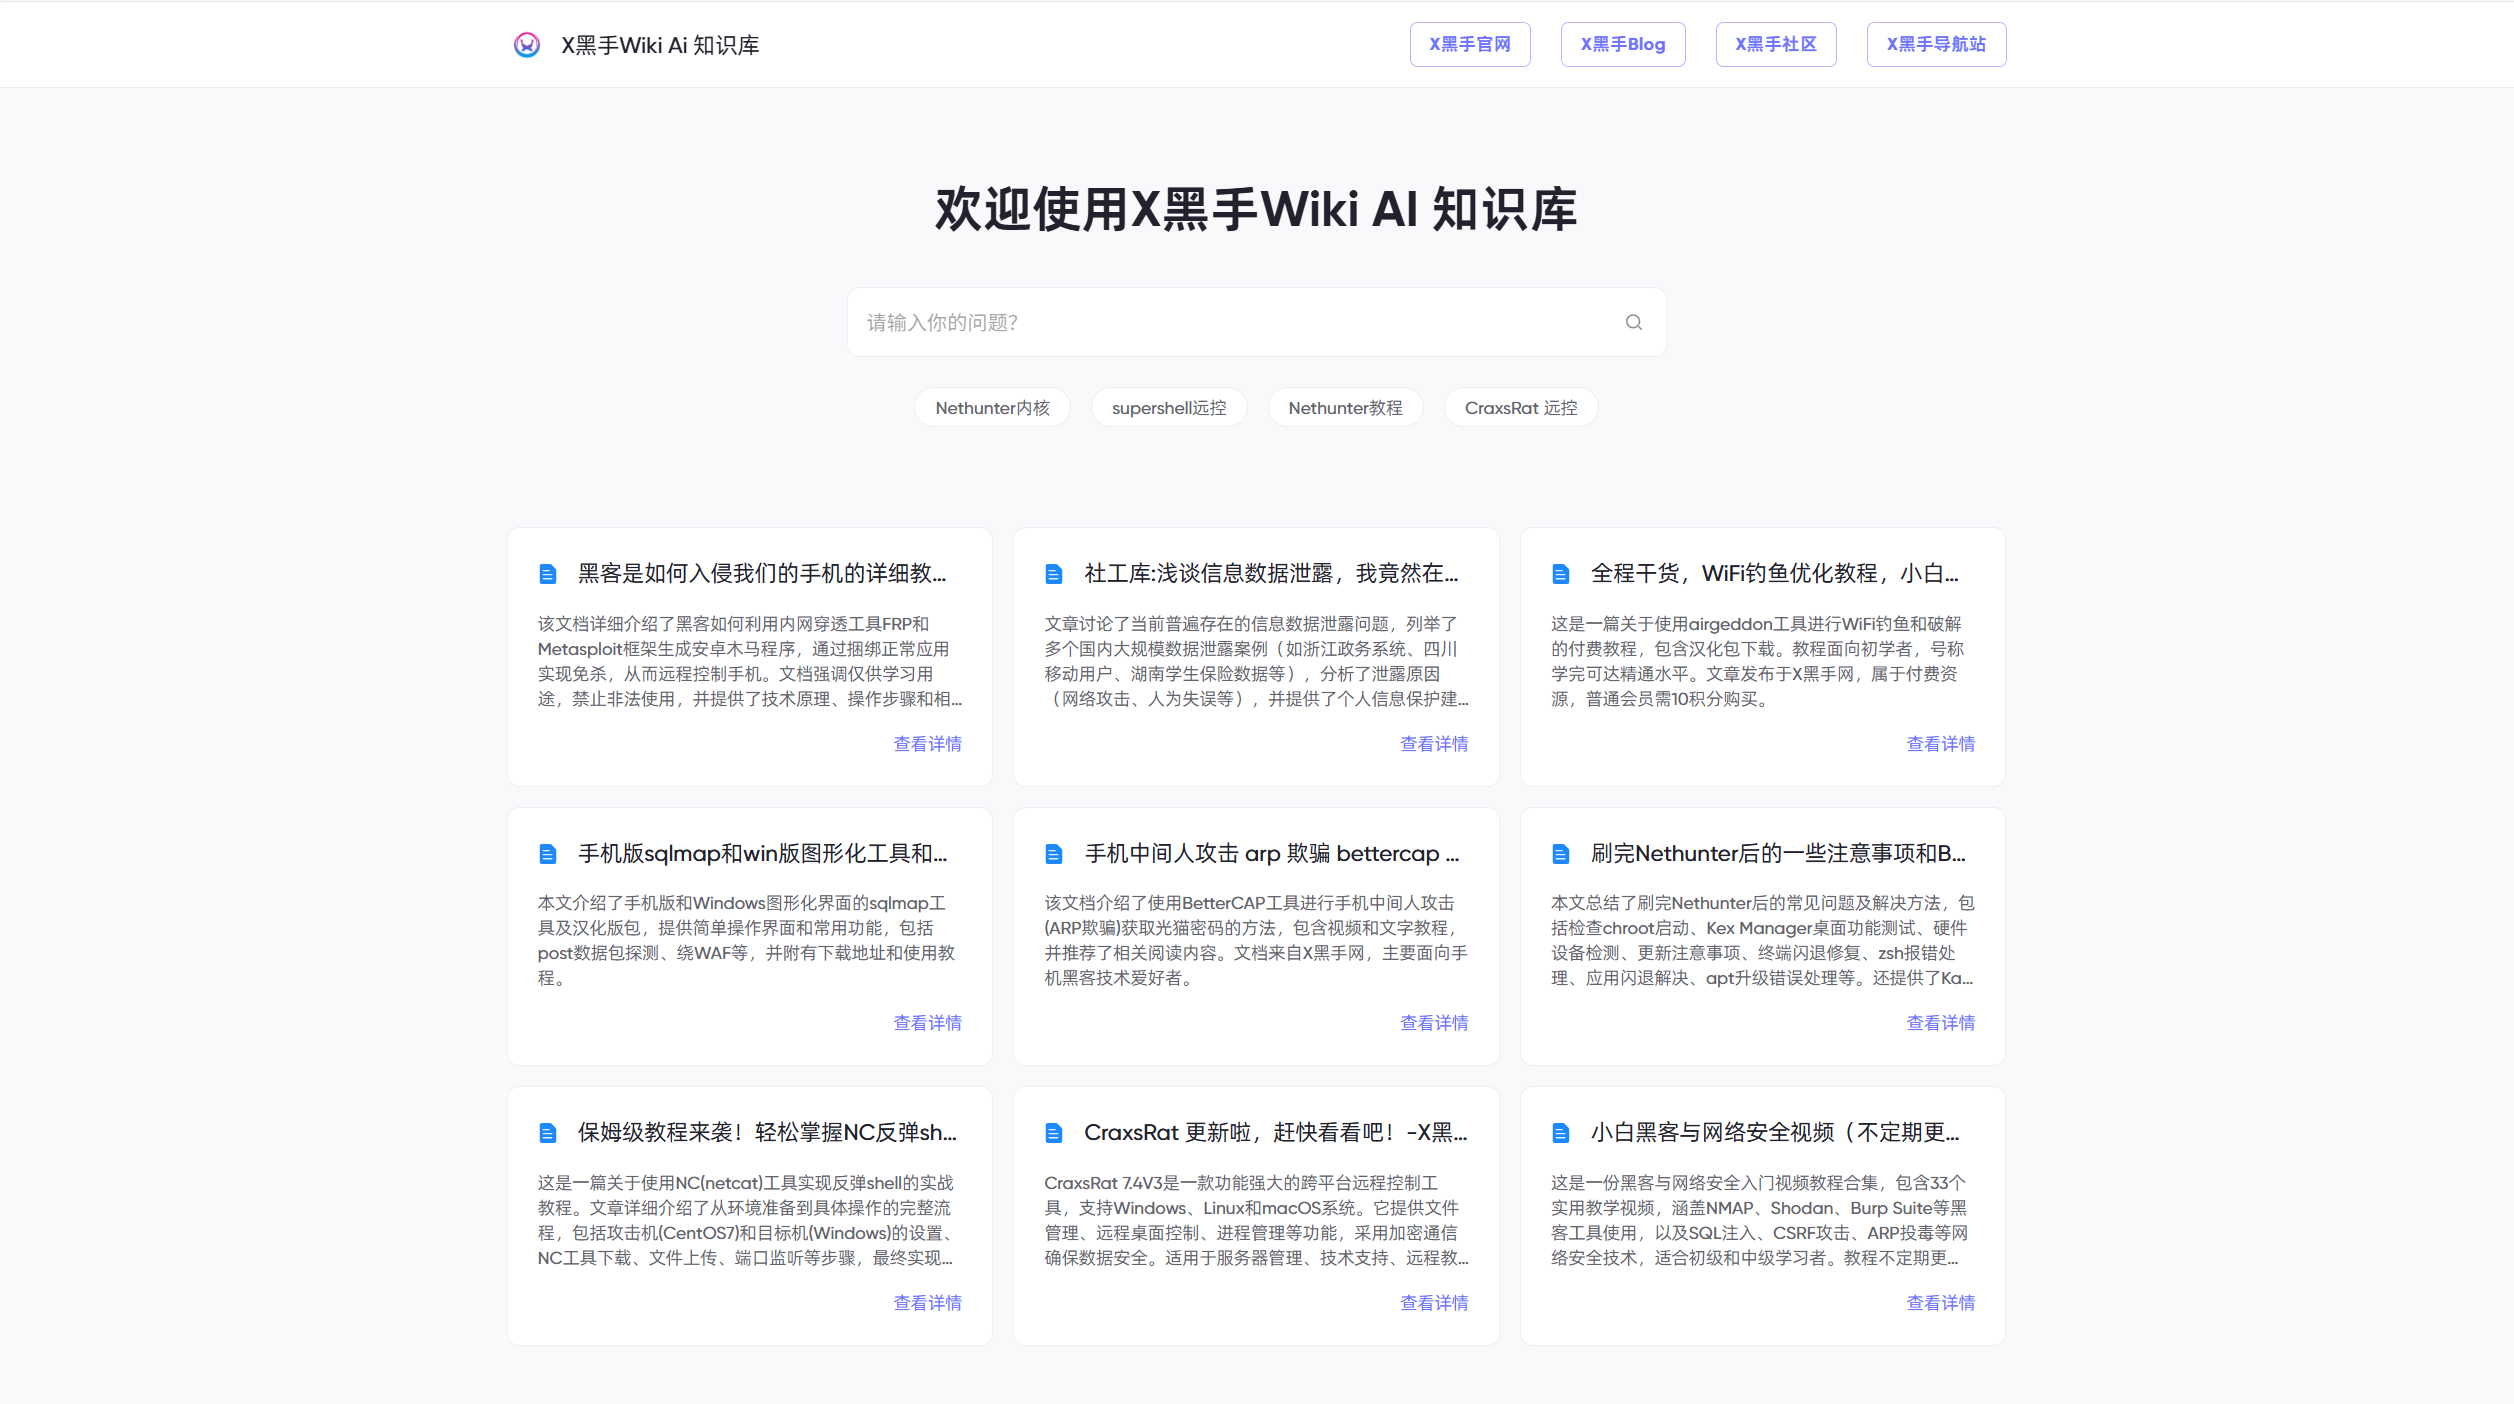The width and height of the screenshot is (2514, 1404).
Task: Open article title 小白黑客与网络安全视频
Action: (x=1775, y=1132)
